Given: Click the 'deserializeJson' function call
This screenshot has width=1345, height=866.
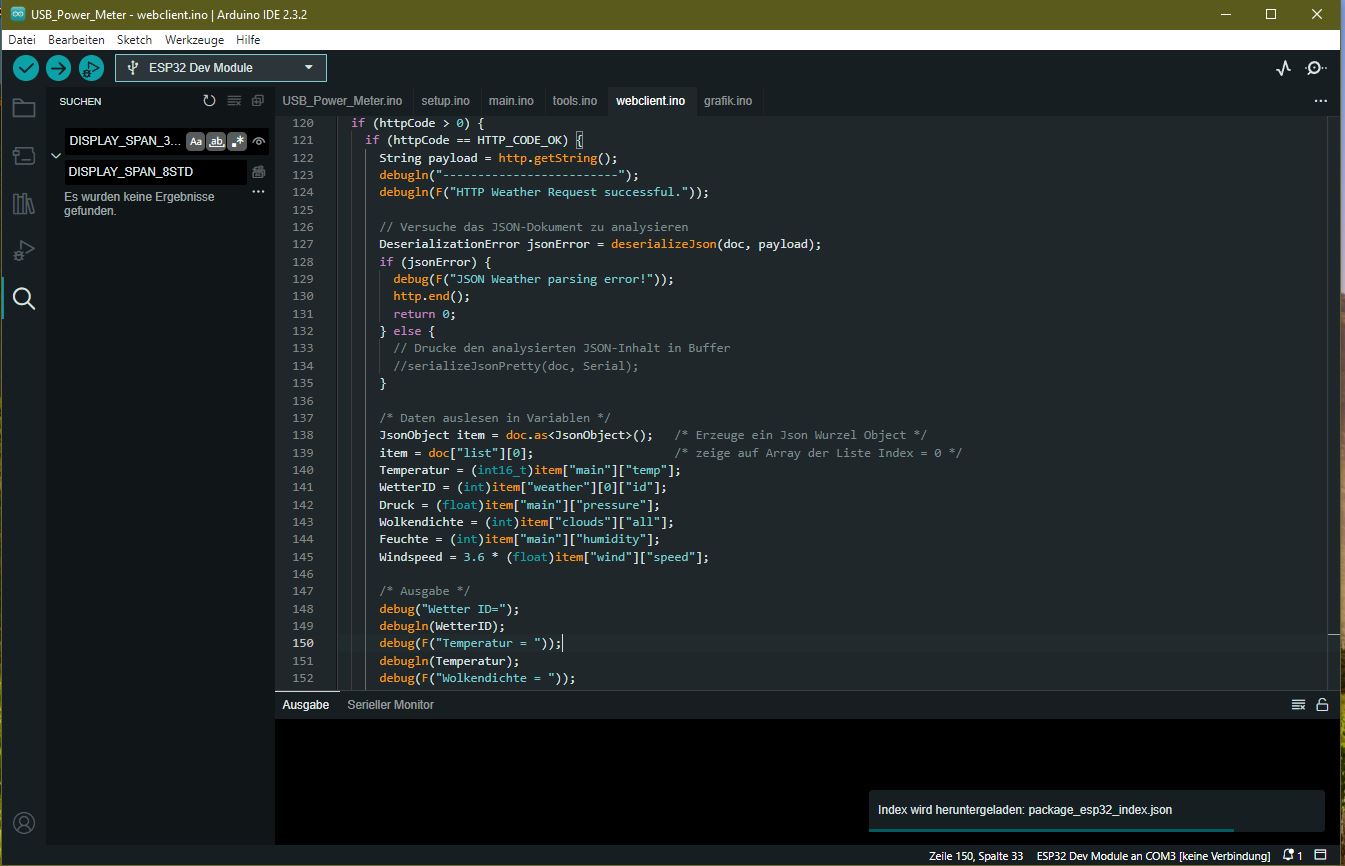Looking at the screenshot, I should (664, 244).
